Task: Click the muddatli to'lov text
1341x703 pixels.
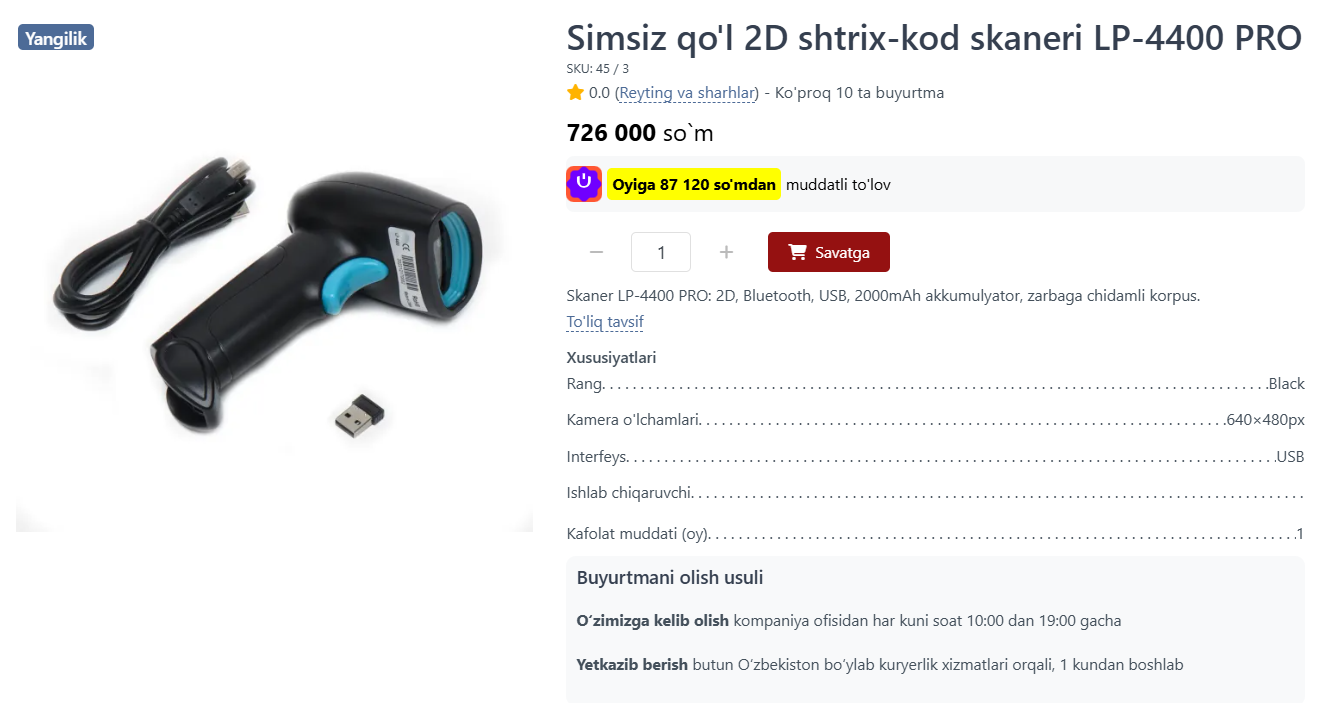Action: click(838, 184)
